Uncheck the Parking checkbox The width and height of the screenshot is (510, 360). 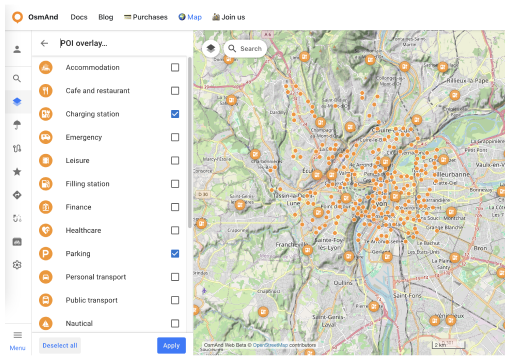[x=175, y=254]
